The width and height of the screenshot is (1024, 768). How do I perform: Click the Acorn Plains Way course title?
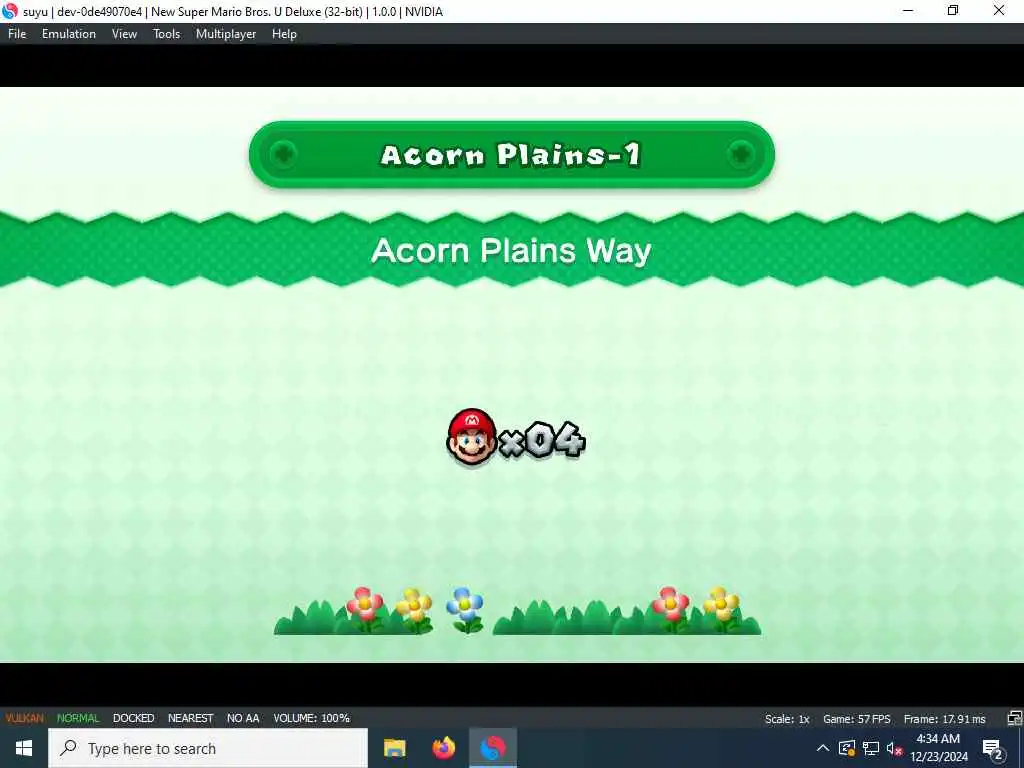511,250
